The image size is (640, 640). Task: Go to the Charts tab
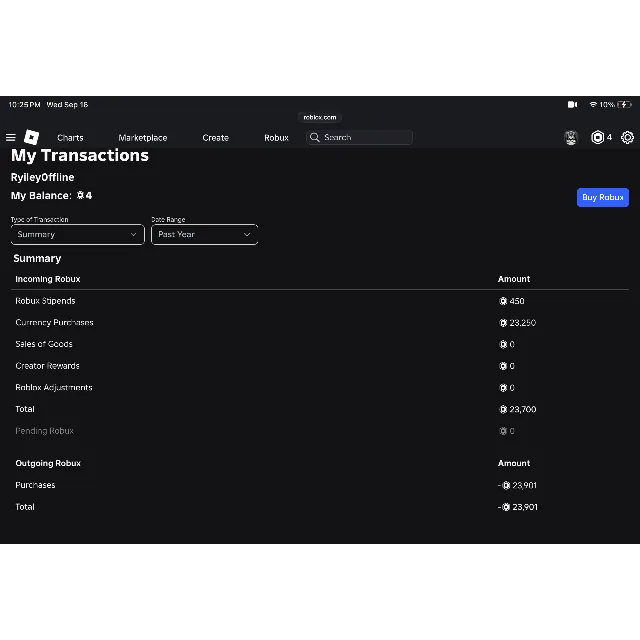[70, 138]
